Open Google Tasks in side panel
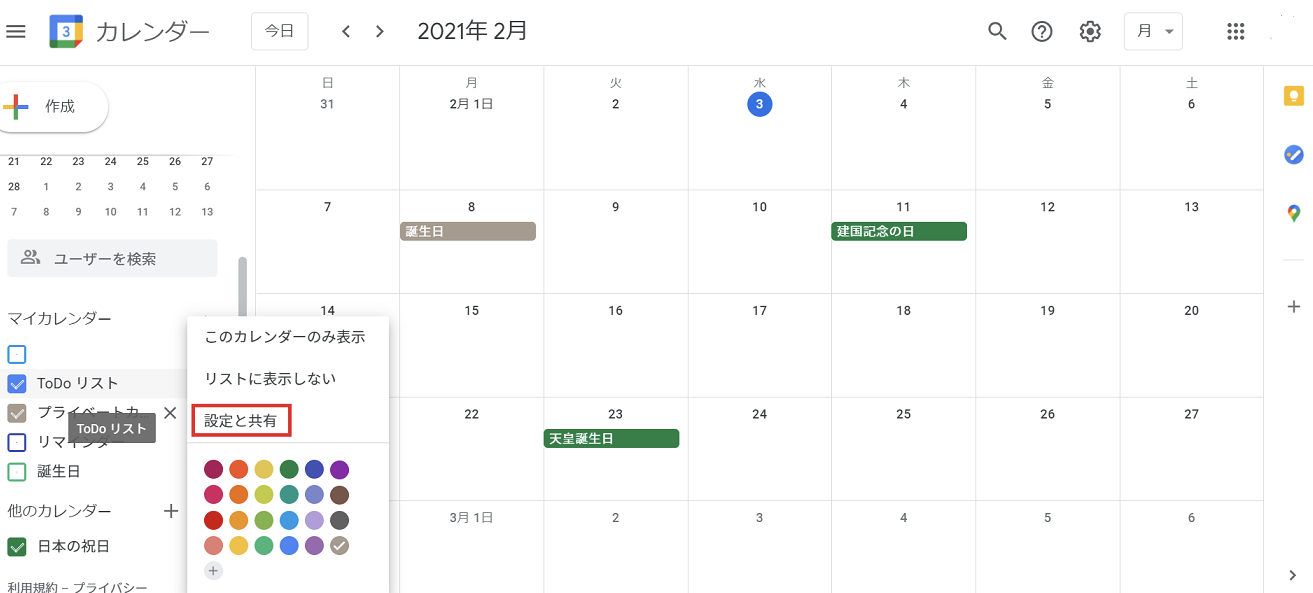Image resolution: width=1313 pixels, height=593 pixels. coord(1294,155)
